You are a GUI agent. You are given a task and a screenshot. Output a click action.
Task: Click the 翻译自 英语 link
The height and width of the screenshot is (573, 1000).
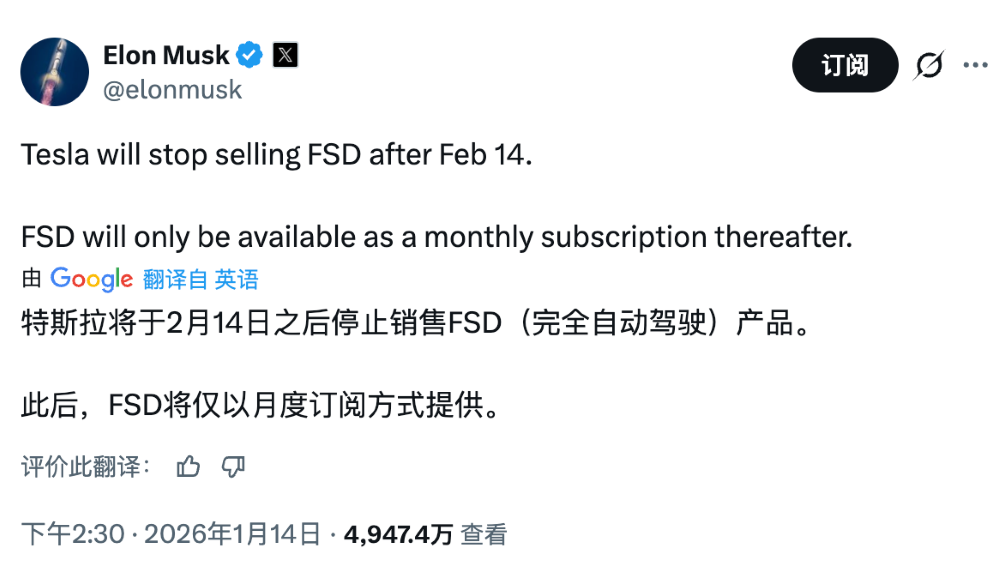point(200,280)
